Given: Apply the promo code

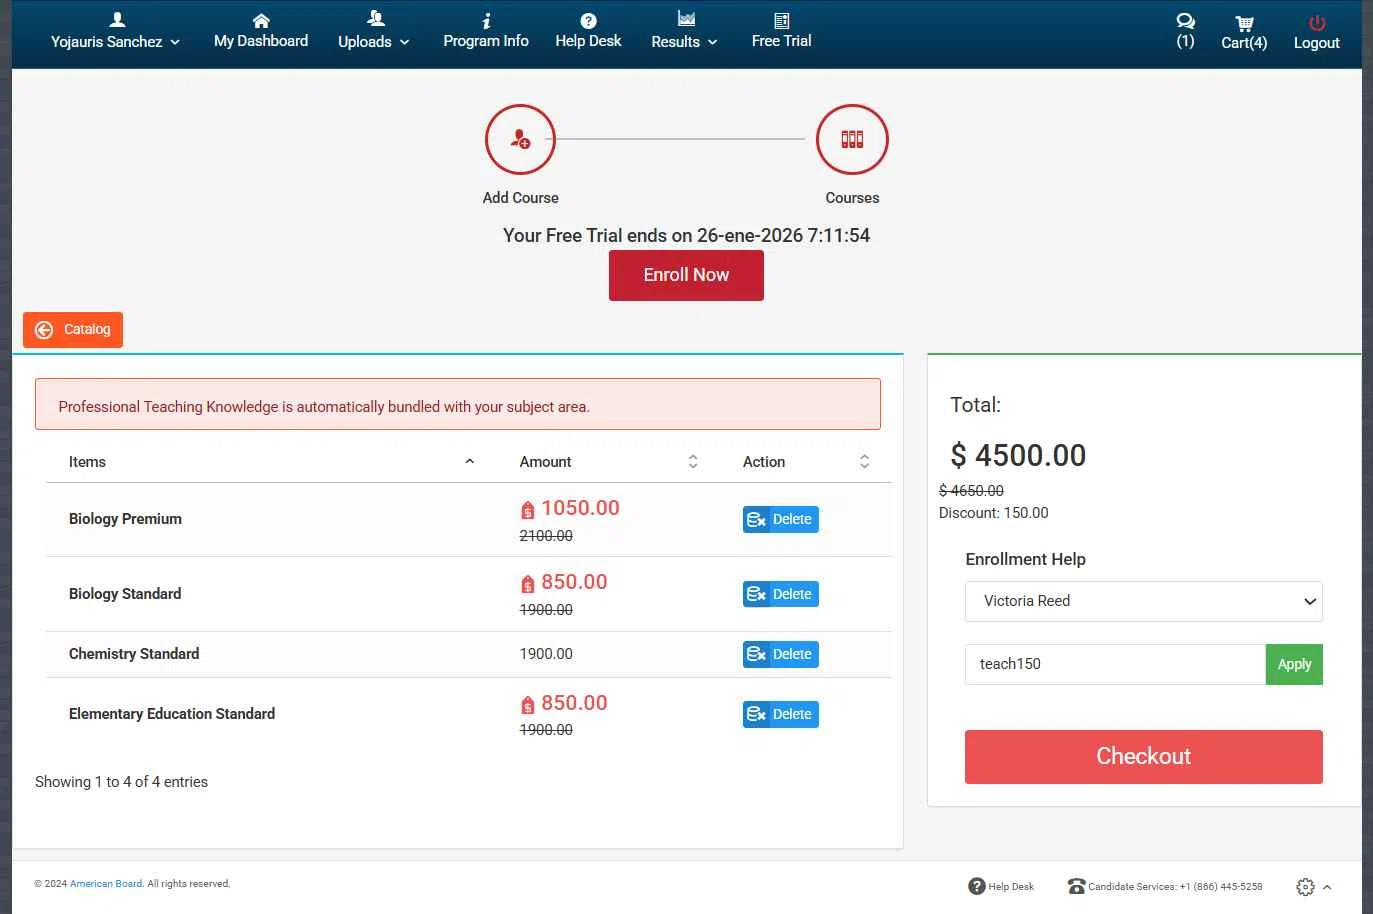Looking at the screenshot, I should point(1294,664).
